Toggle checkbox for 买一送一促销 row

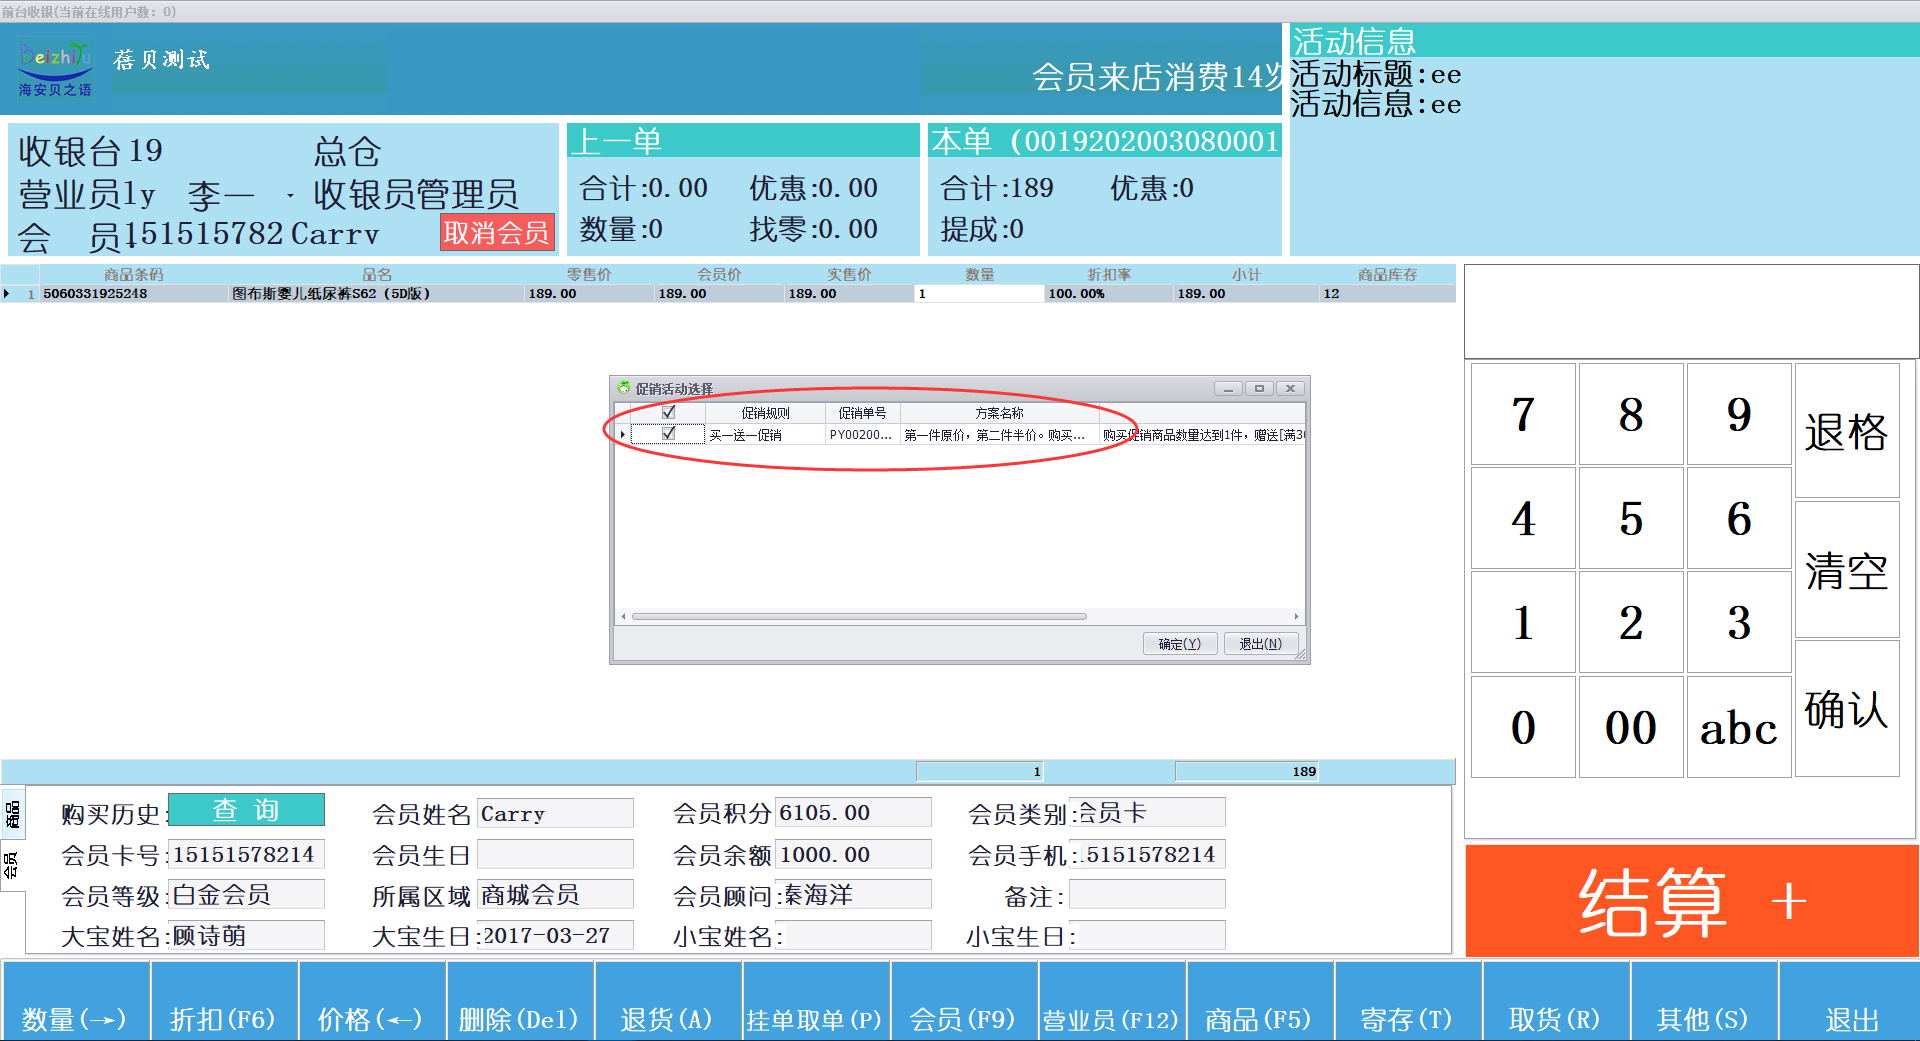point(669,434)
